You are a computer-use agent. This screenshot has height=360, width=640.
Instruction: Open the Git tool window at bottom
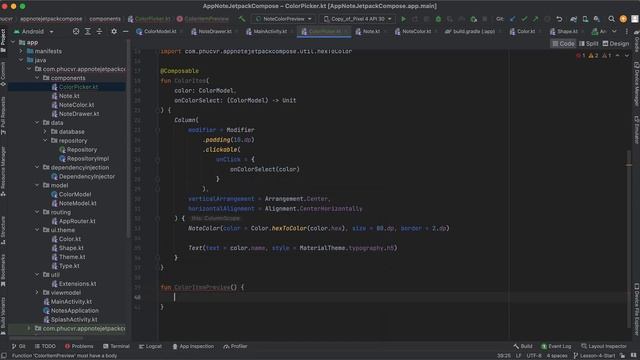[18, 346]
